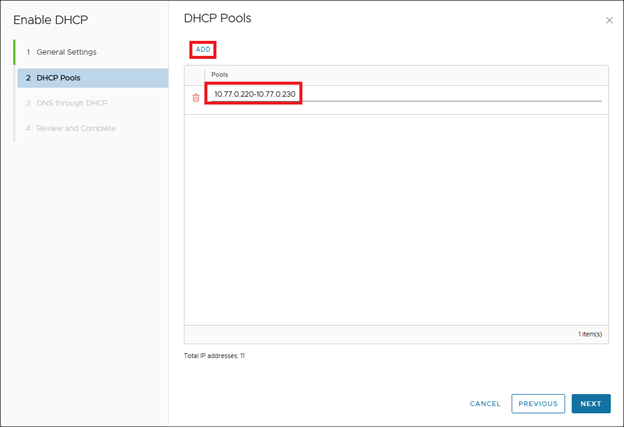This screenshot has height=428, width=624.
Task: Click the pool range input field
Action: [x=255, y=94]
